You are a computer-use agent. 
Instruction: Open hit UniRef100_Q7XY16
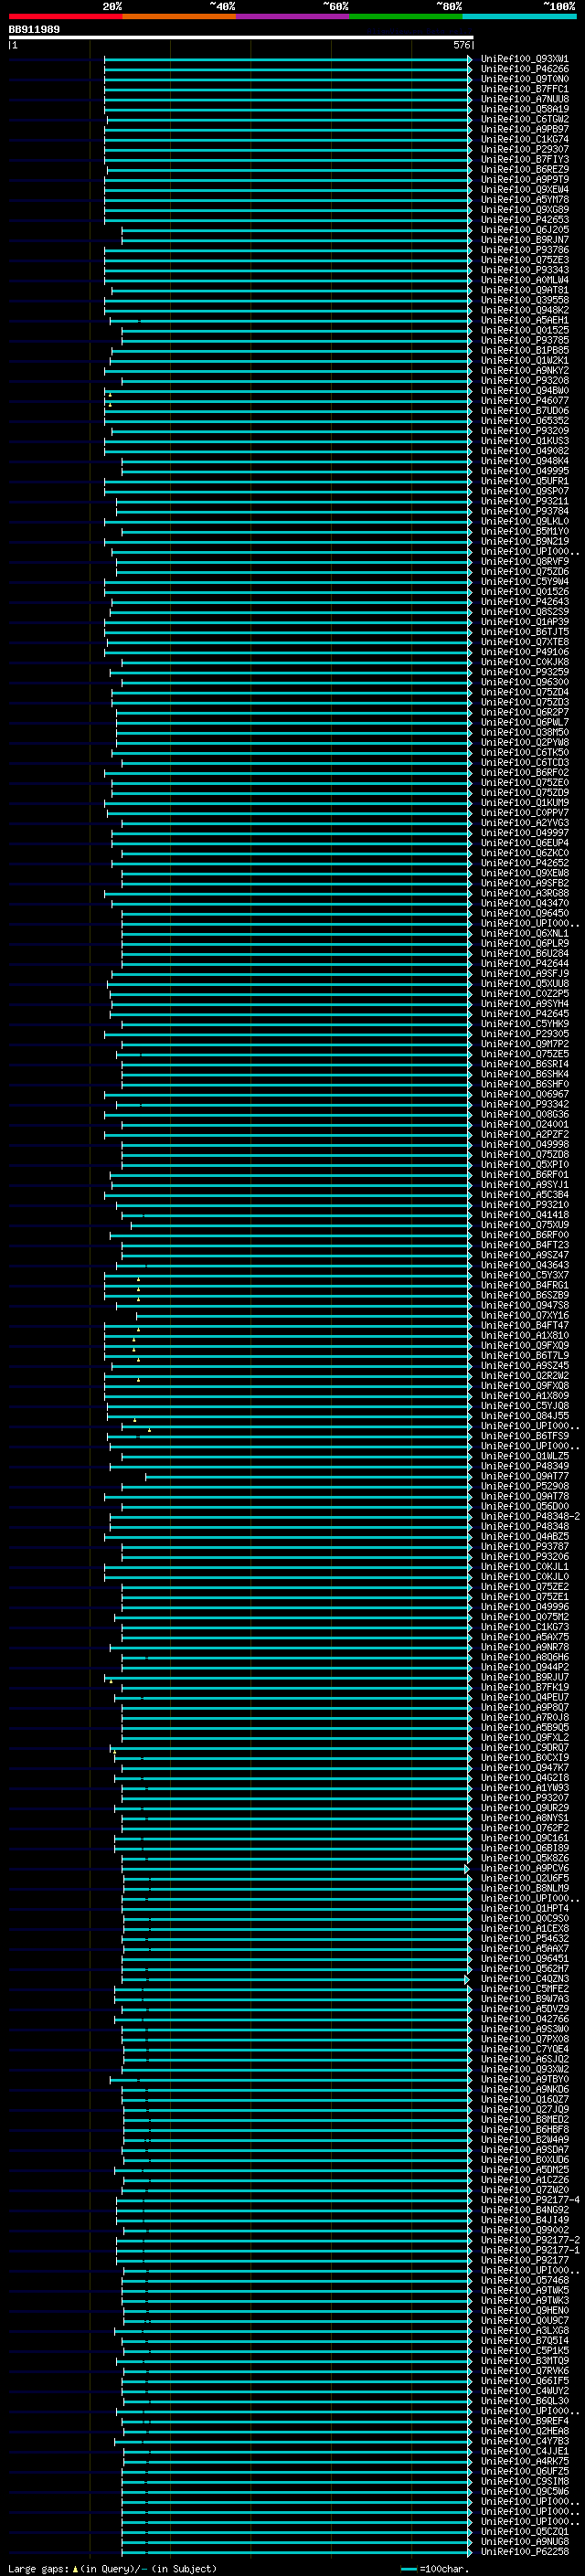(525, 1316)
